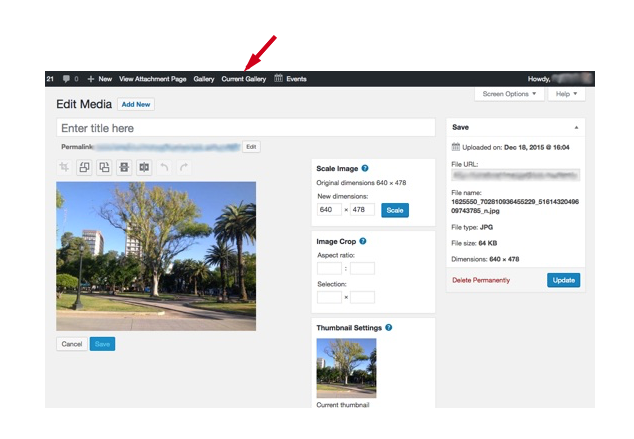
Task: Click 'Dec 18, 2015 @ 16:04' upload date
Action: click(x=537, y=147)
